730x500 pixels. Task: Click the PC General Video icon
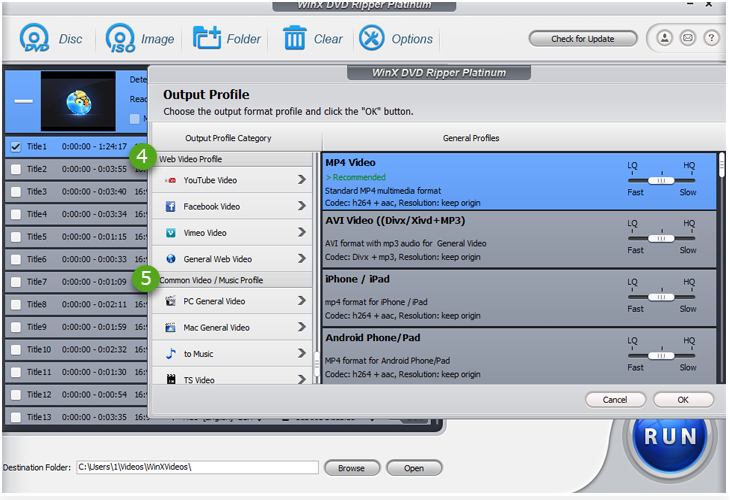tap(171, 301)
